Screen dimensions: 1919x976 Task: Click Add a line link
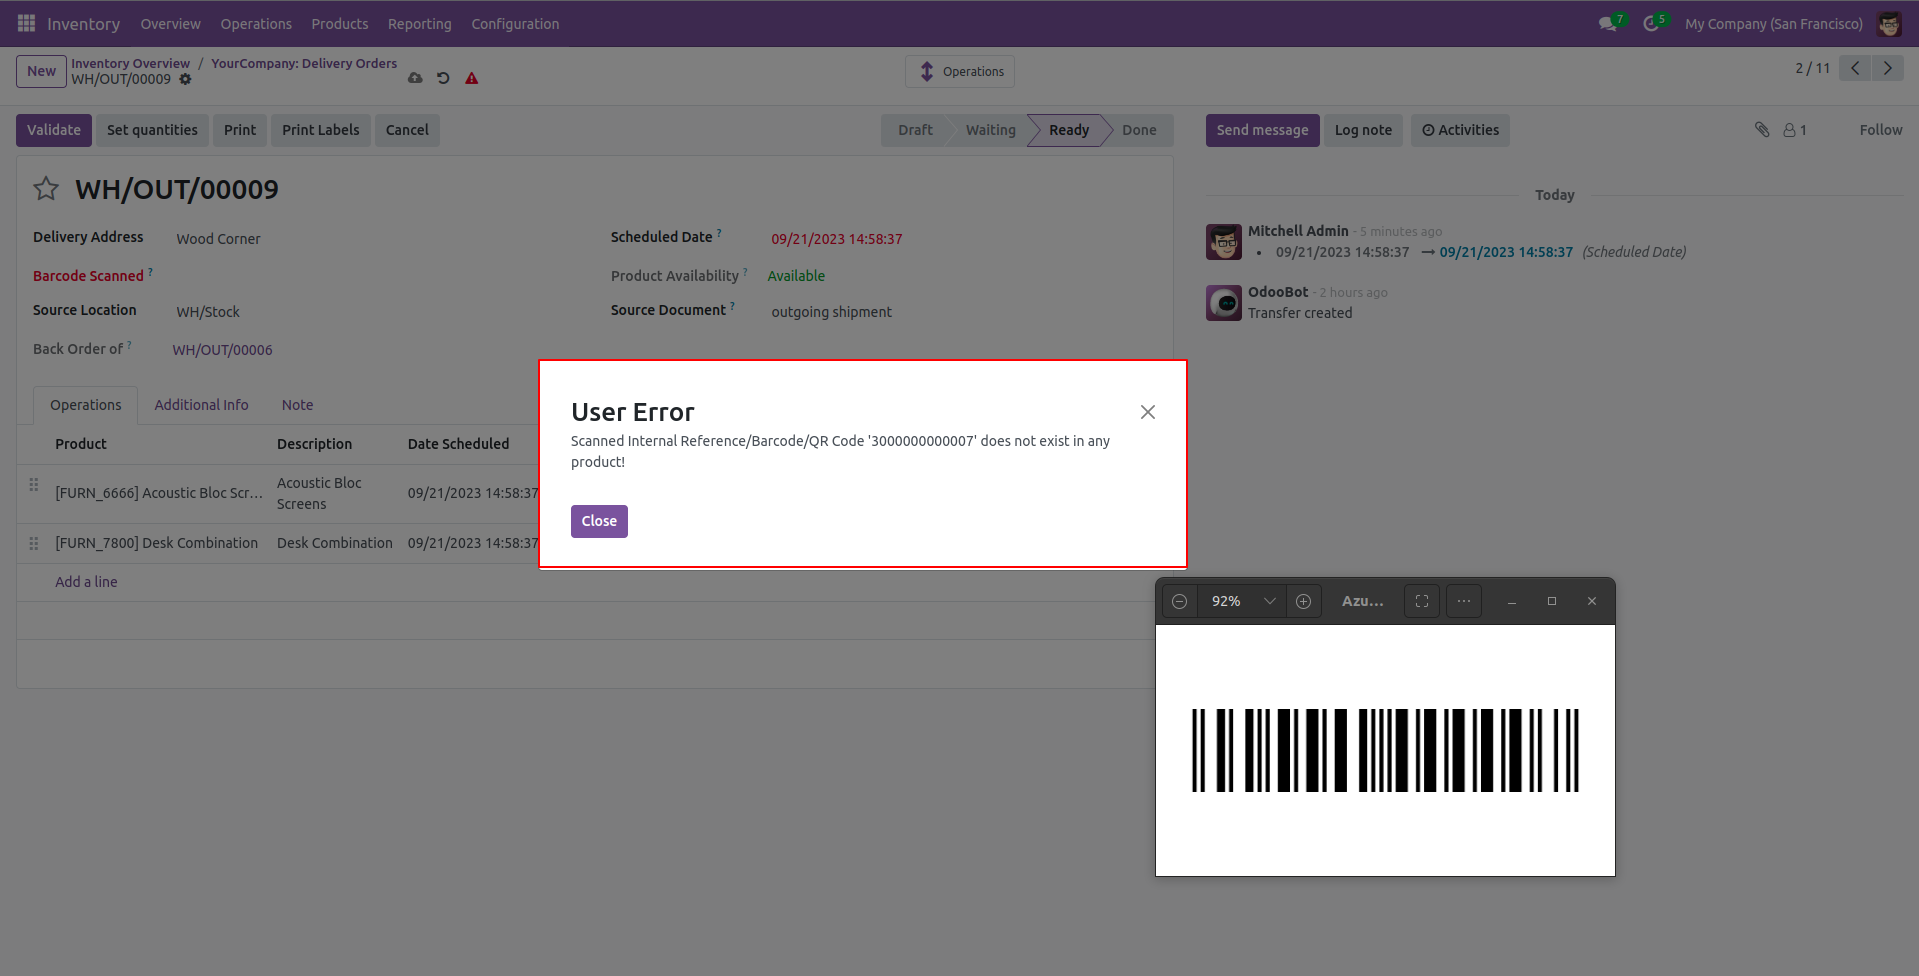click(86, 582)
